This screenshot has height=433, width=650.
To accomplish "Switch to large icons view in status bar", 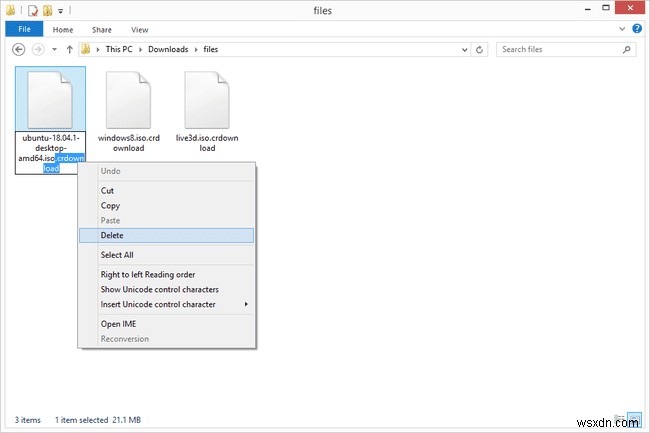I will [634, 418].
